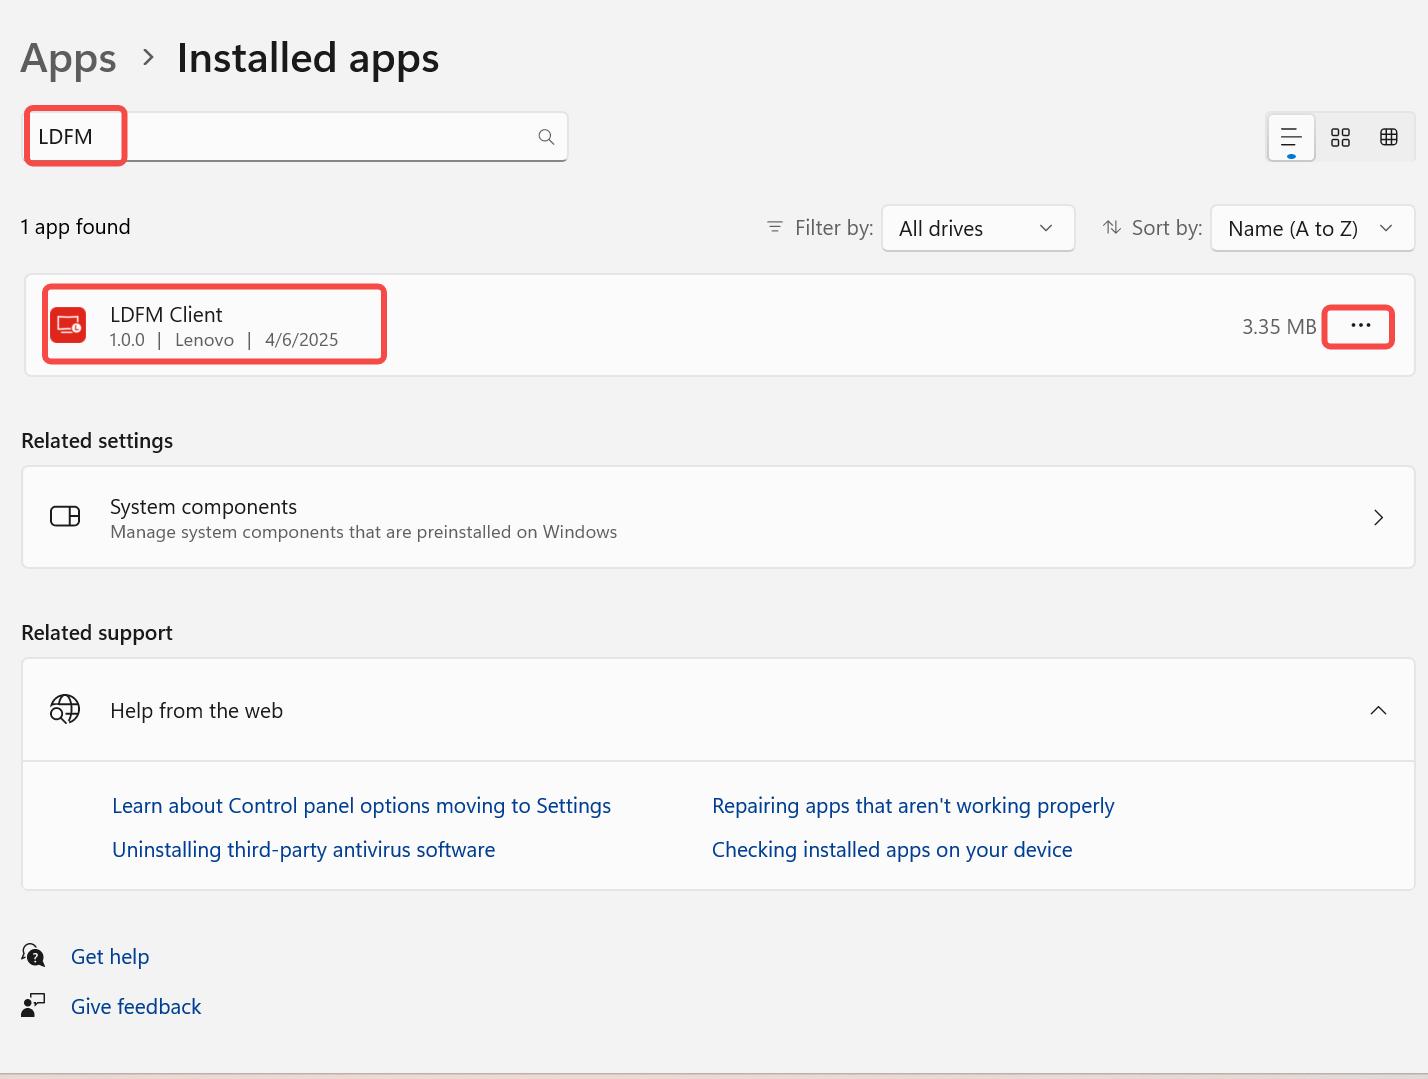Switch to grid view layout
This screenshot has height=1079, width=1428.
1340,137
